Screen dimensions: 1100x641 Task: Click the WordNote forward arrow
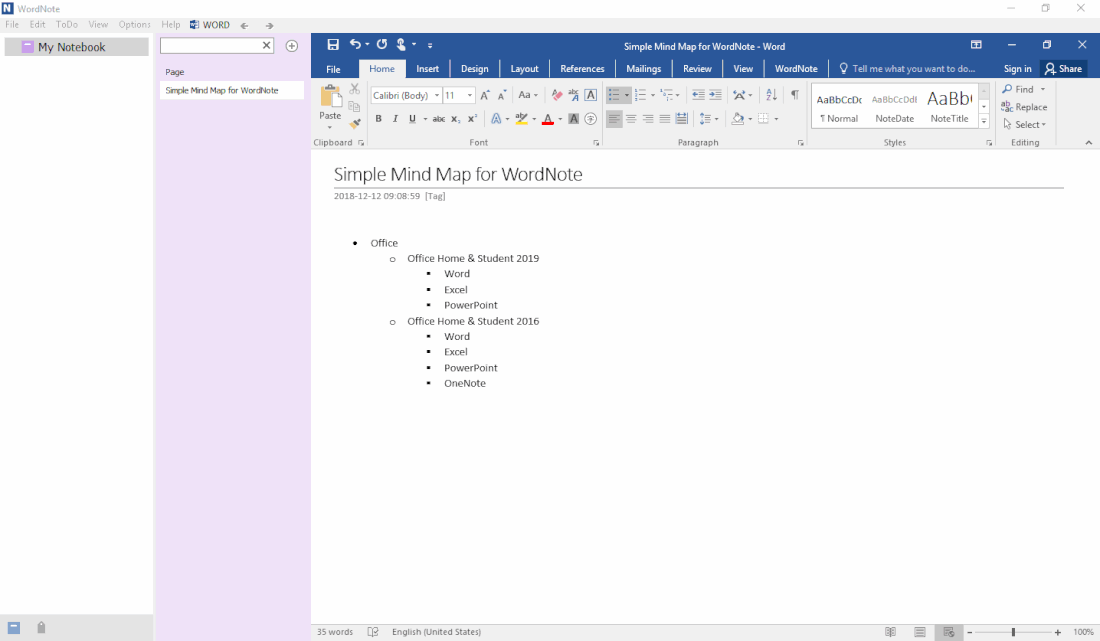tap(269, 25)
